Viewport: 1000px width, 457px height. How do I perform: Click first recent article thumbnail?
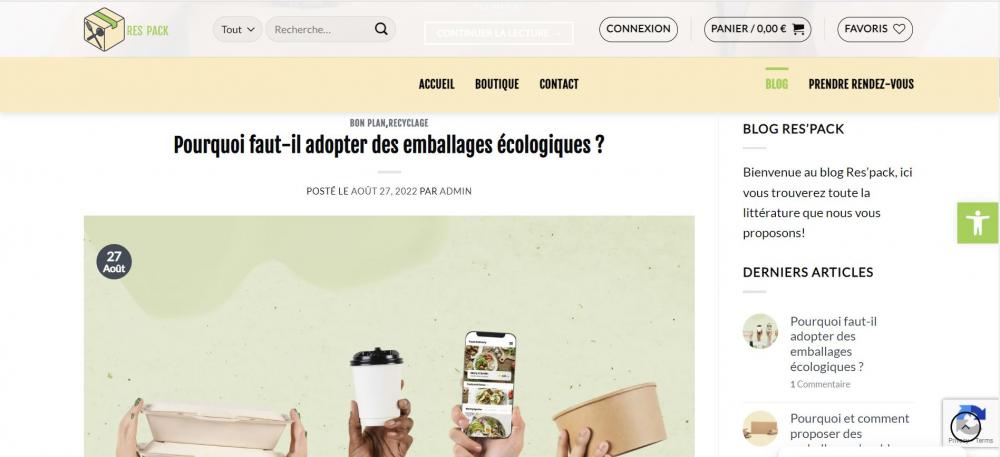point(760,331)
